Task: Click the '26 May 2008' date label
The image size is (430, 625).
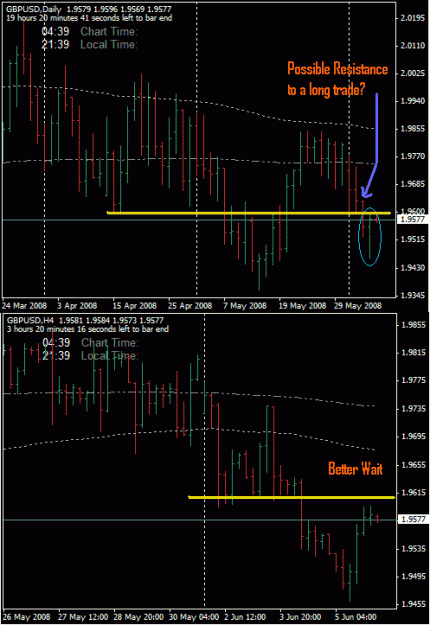Action: [x=26, y=617]
